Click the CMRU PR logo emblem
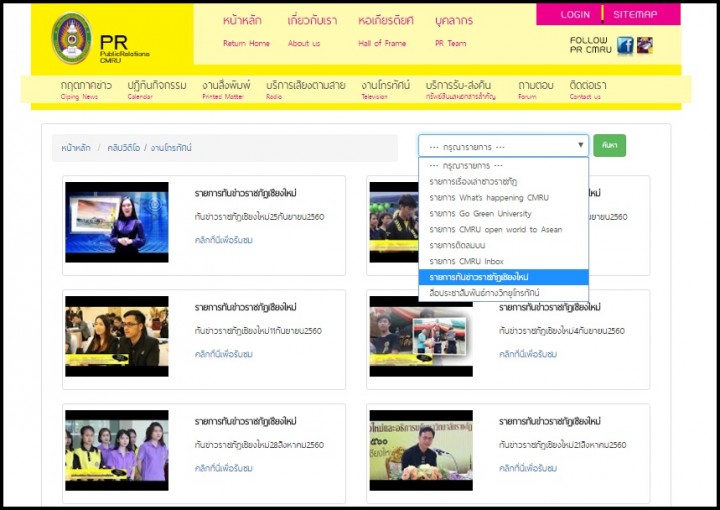The height and width of the screenshot is (510, 720). pyautogui.click(x=72, y=38)
